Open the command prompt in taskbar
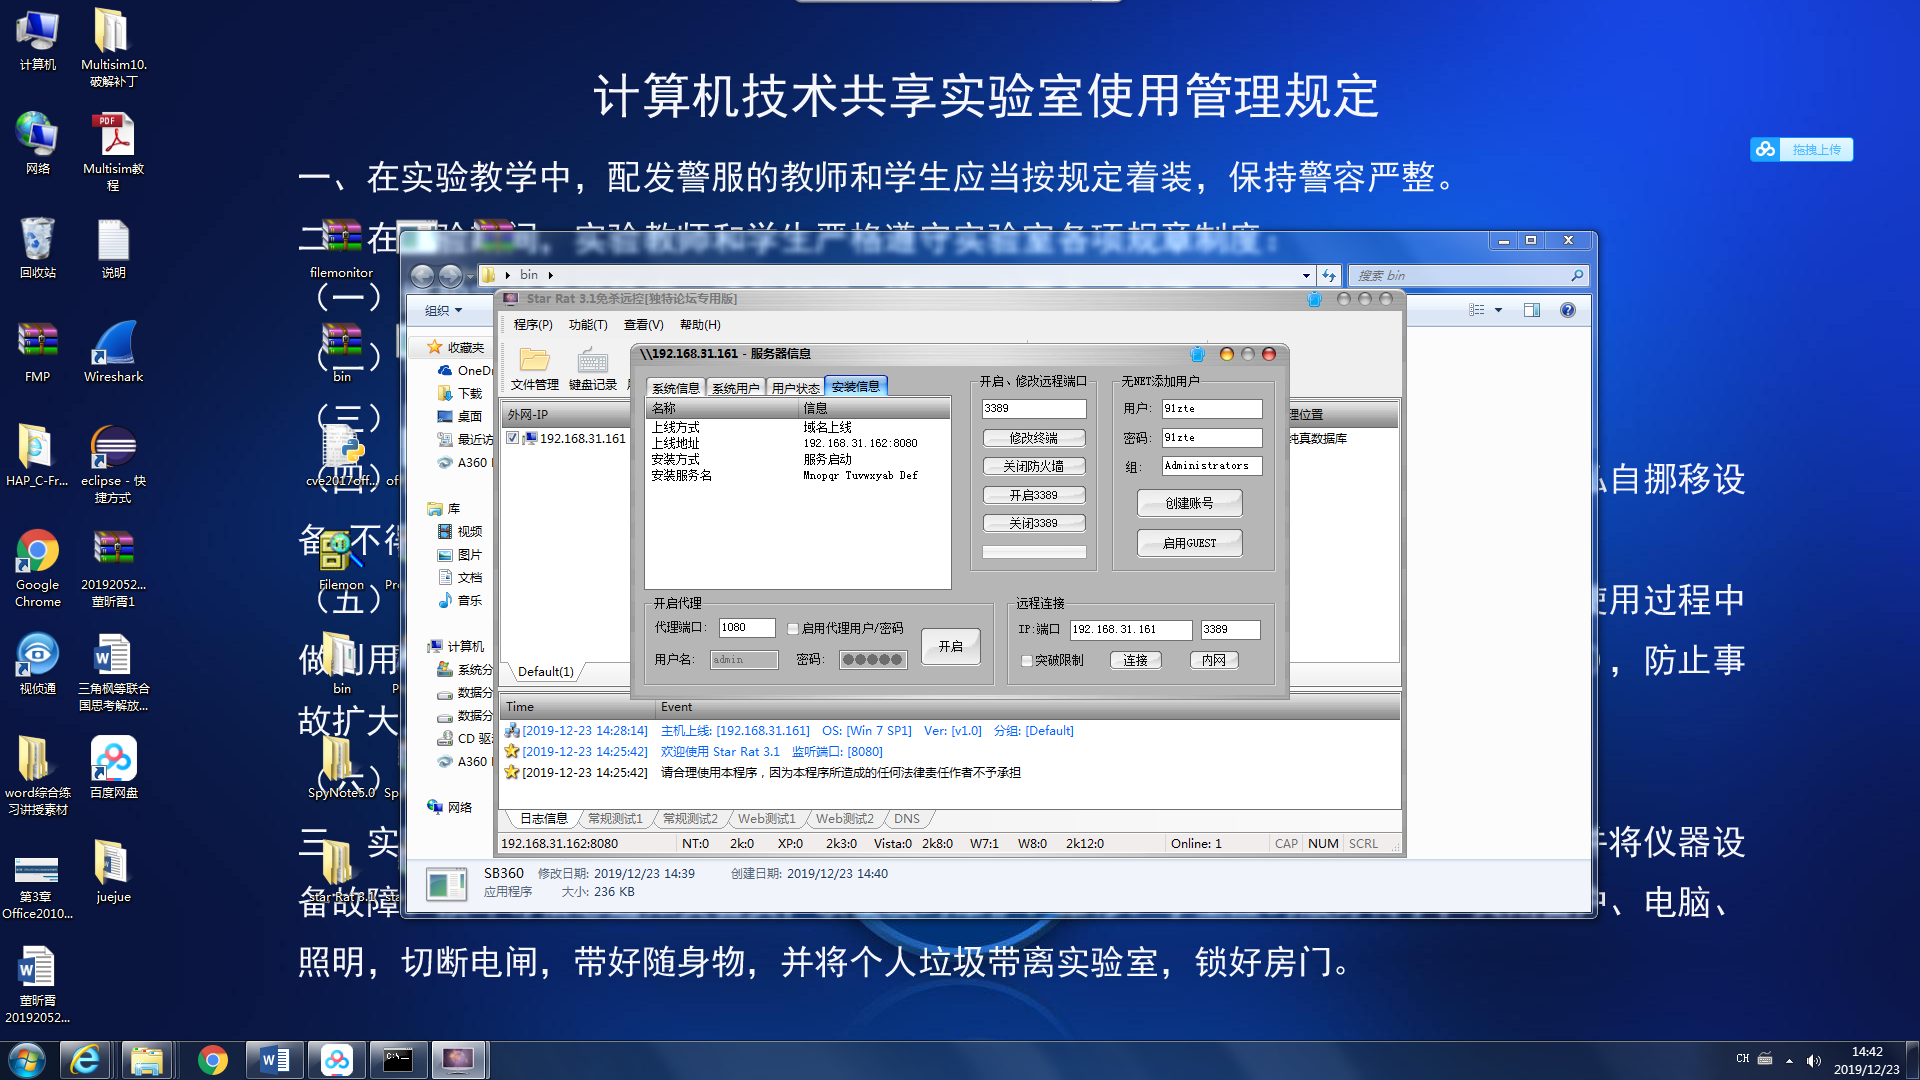 point(398,1060)
